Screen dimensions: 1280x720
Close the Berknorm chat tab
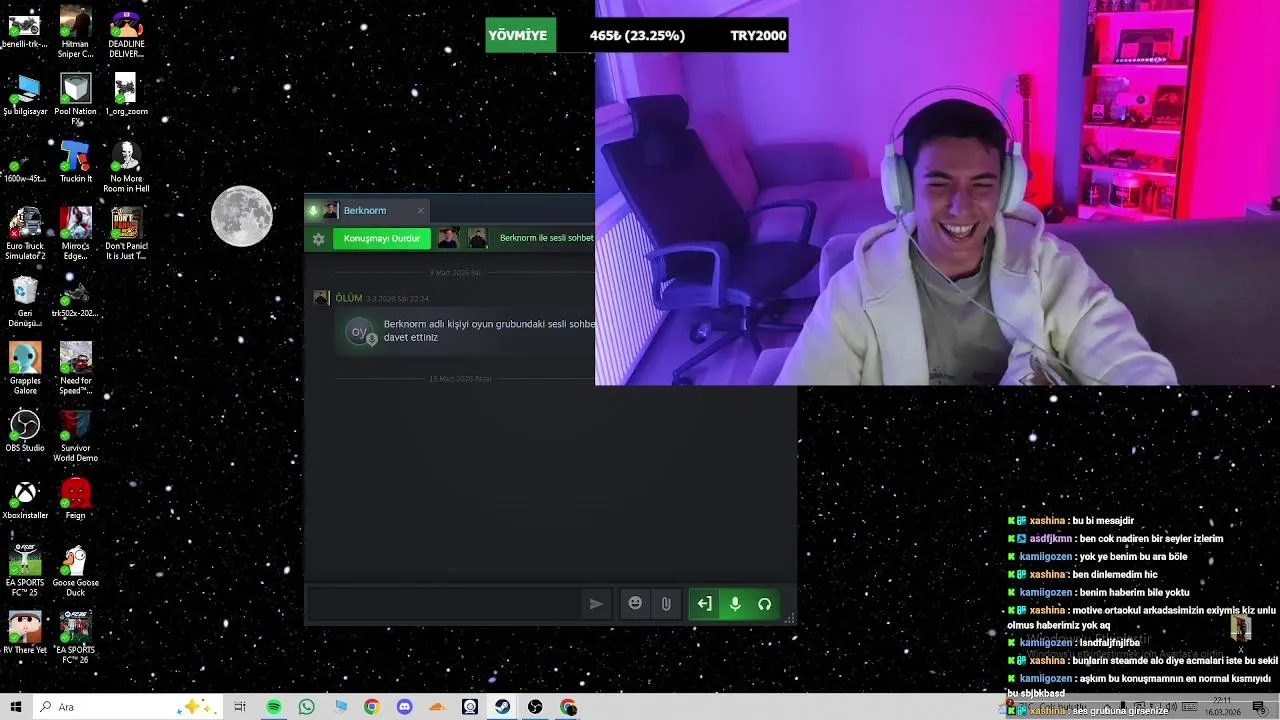pyautogui.click(x=420, y=211)
